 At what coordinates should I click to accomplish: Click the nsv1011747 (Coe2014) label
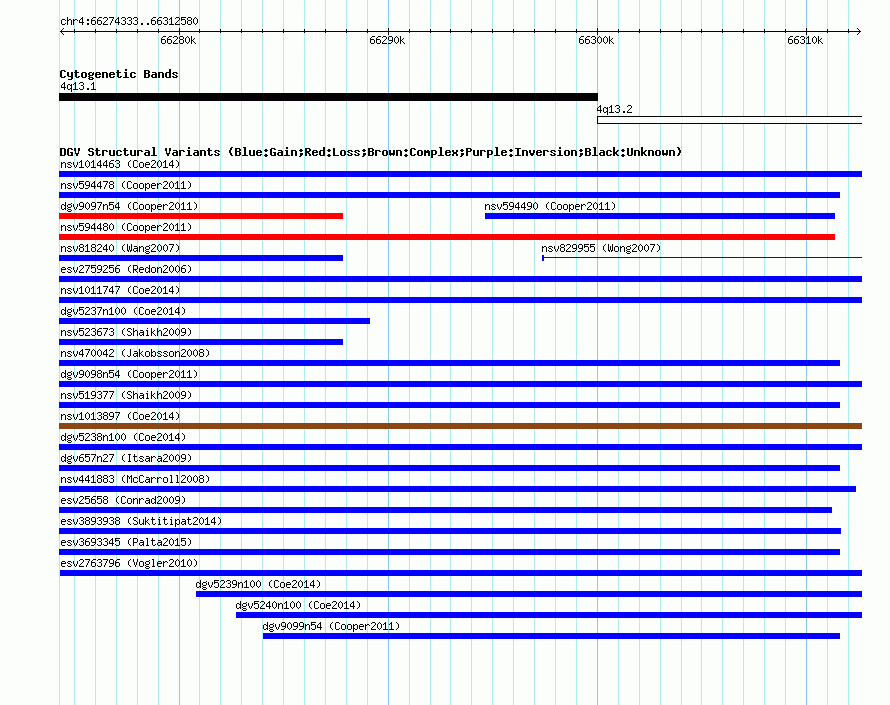[x=120, y=291]
